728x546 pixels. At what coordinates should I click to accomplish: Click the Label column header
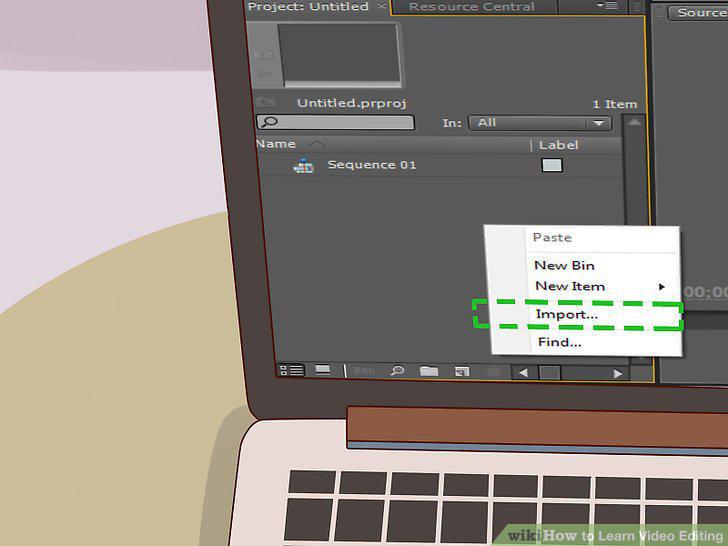point(559,145)
